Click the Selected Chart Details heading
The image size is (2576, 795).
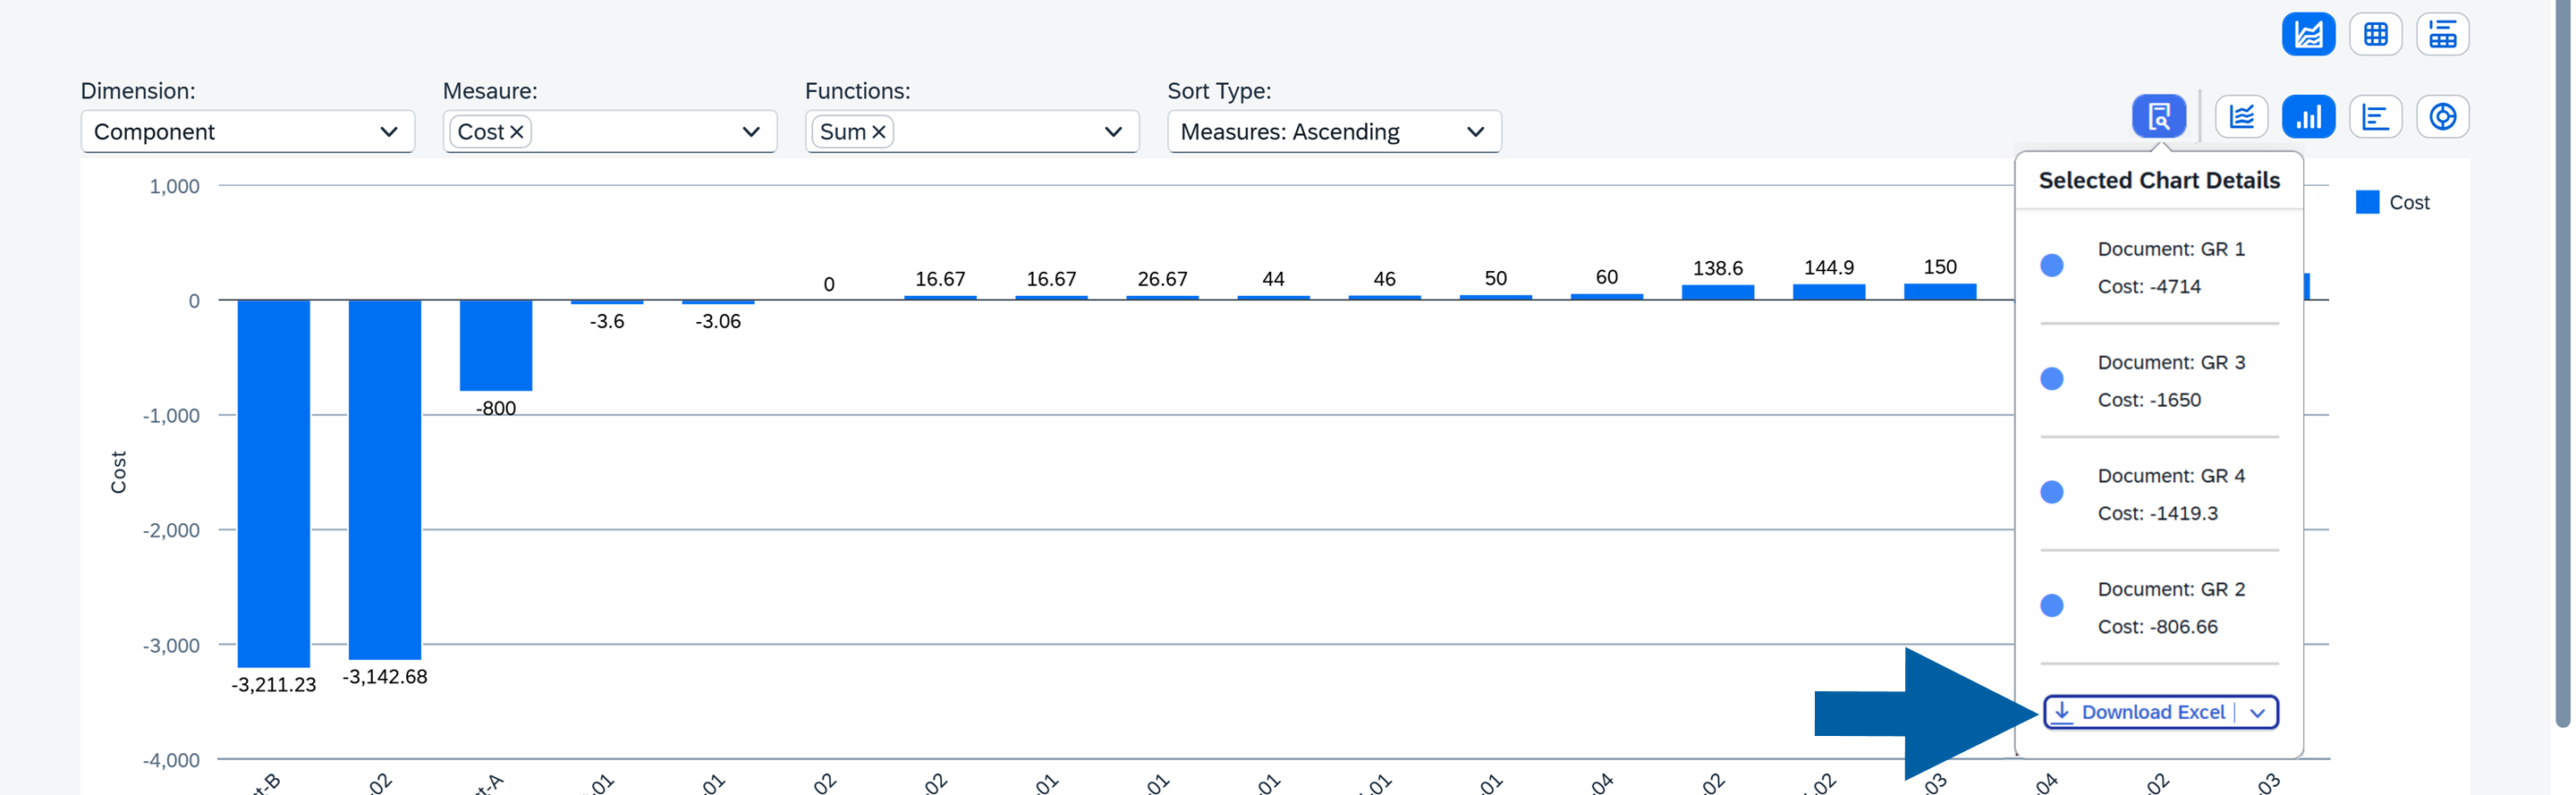point(2159,180)
